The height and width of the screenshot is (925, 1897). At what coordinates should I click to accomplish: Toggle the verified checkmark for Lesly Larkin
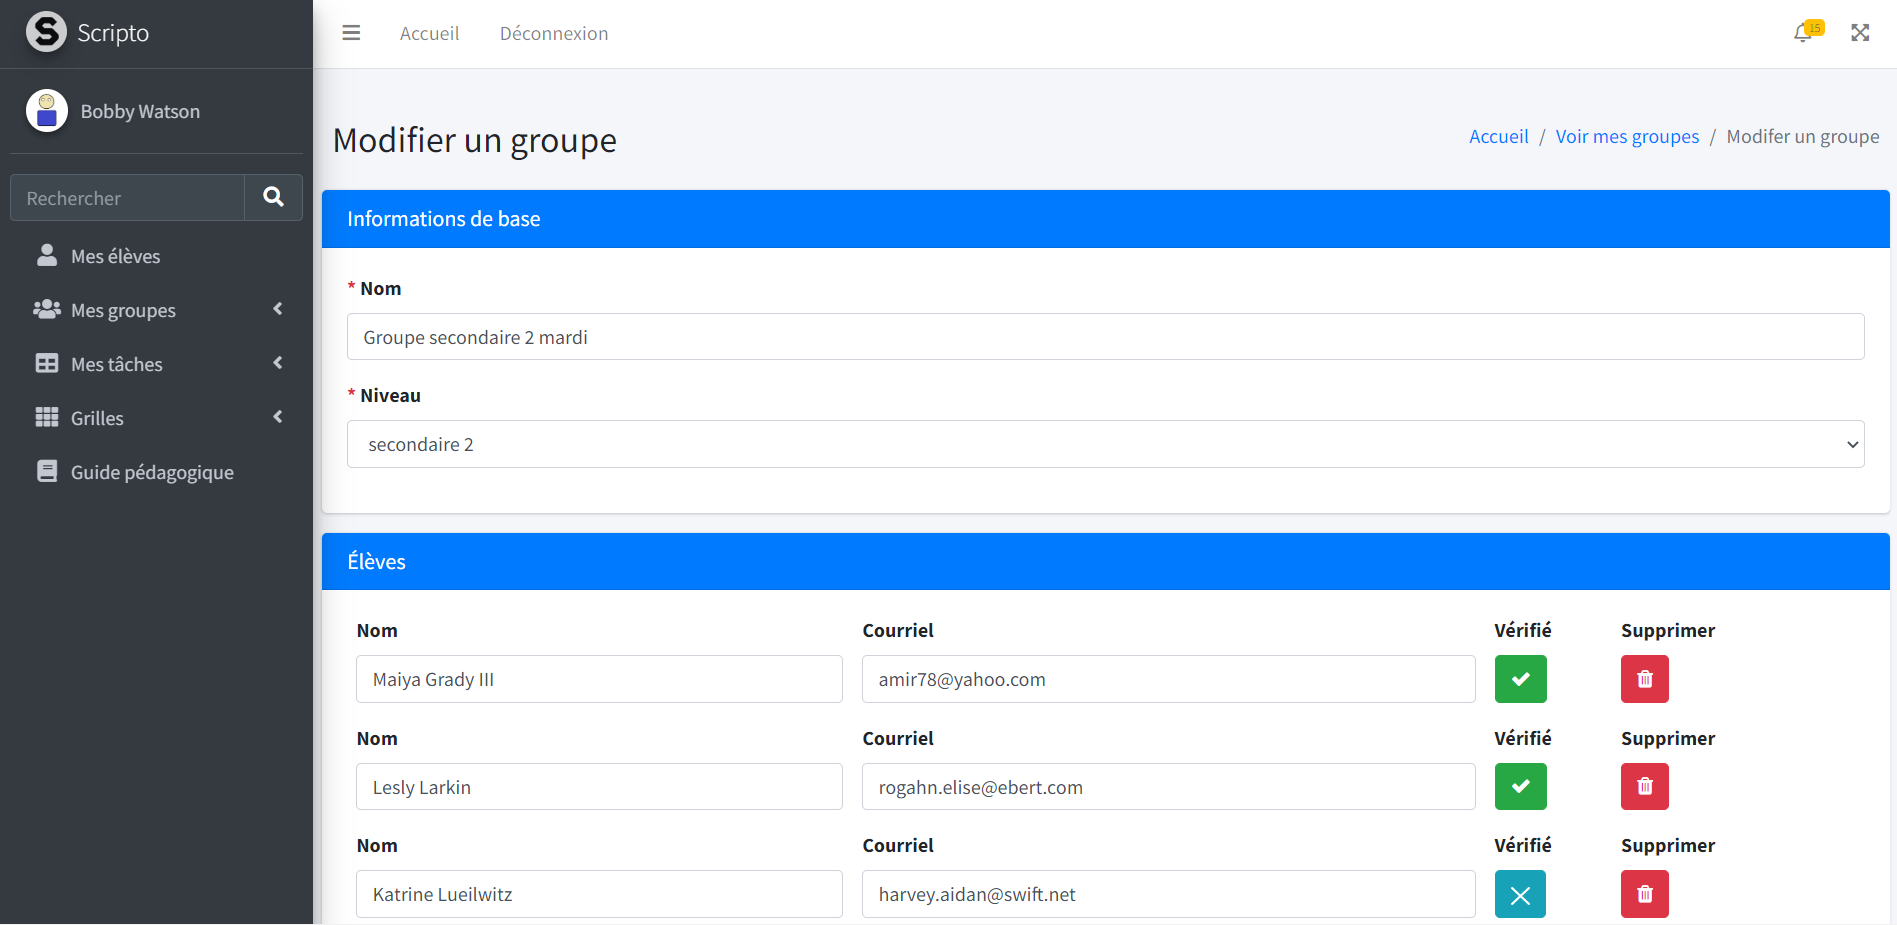pos(1520,787)
